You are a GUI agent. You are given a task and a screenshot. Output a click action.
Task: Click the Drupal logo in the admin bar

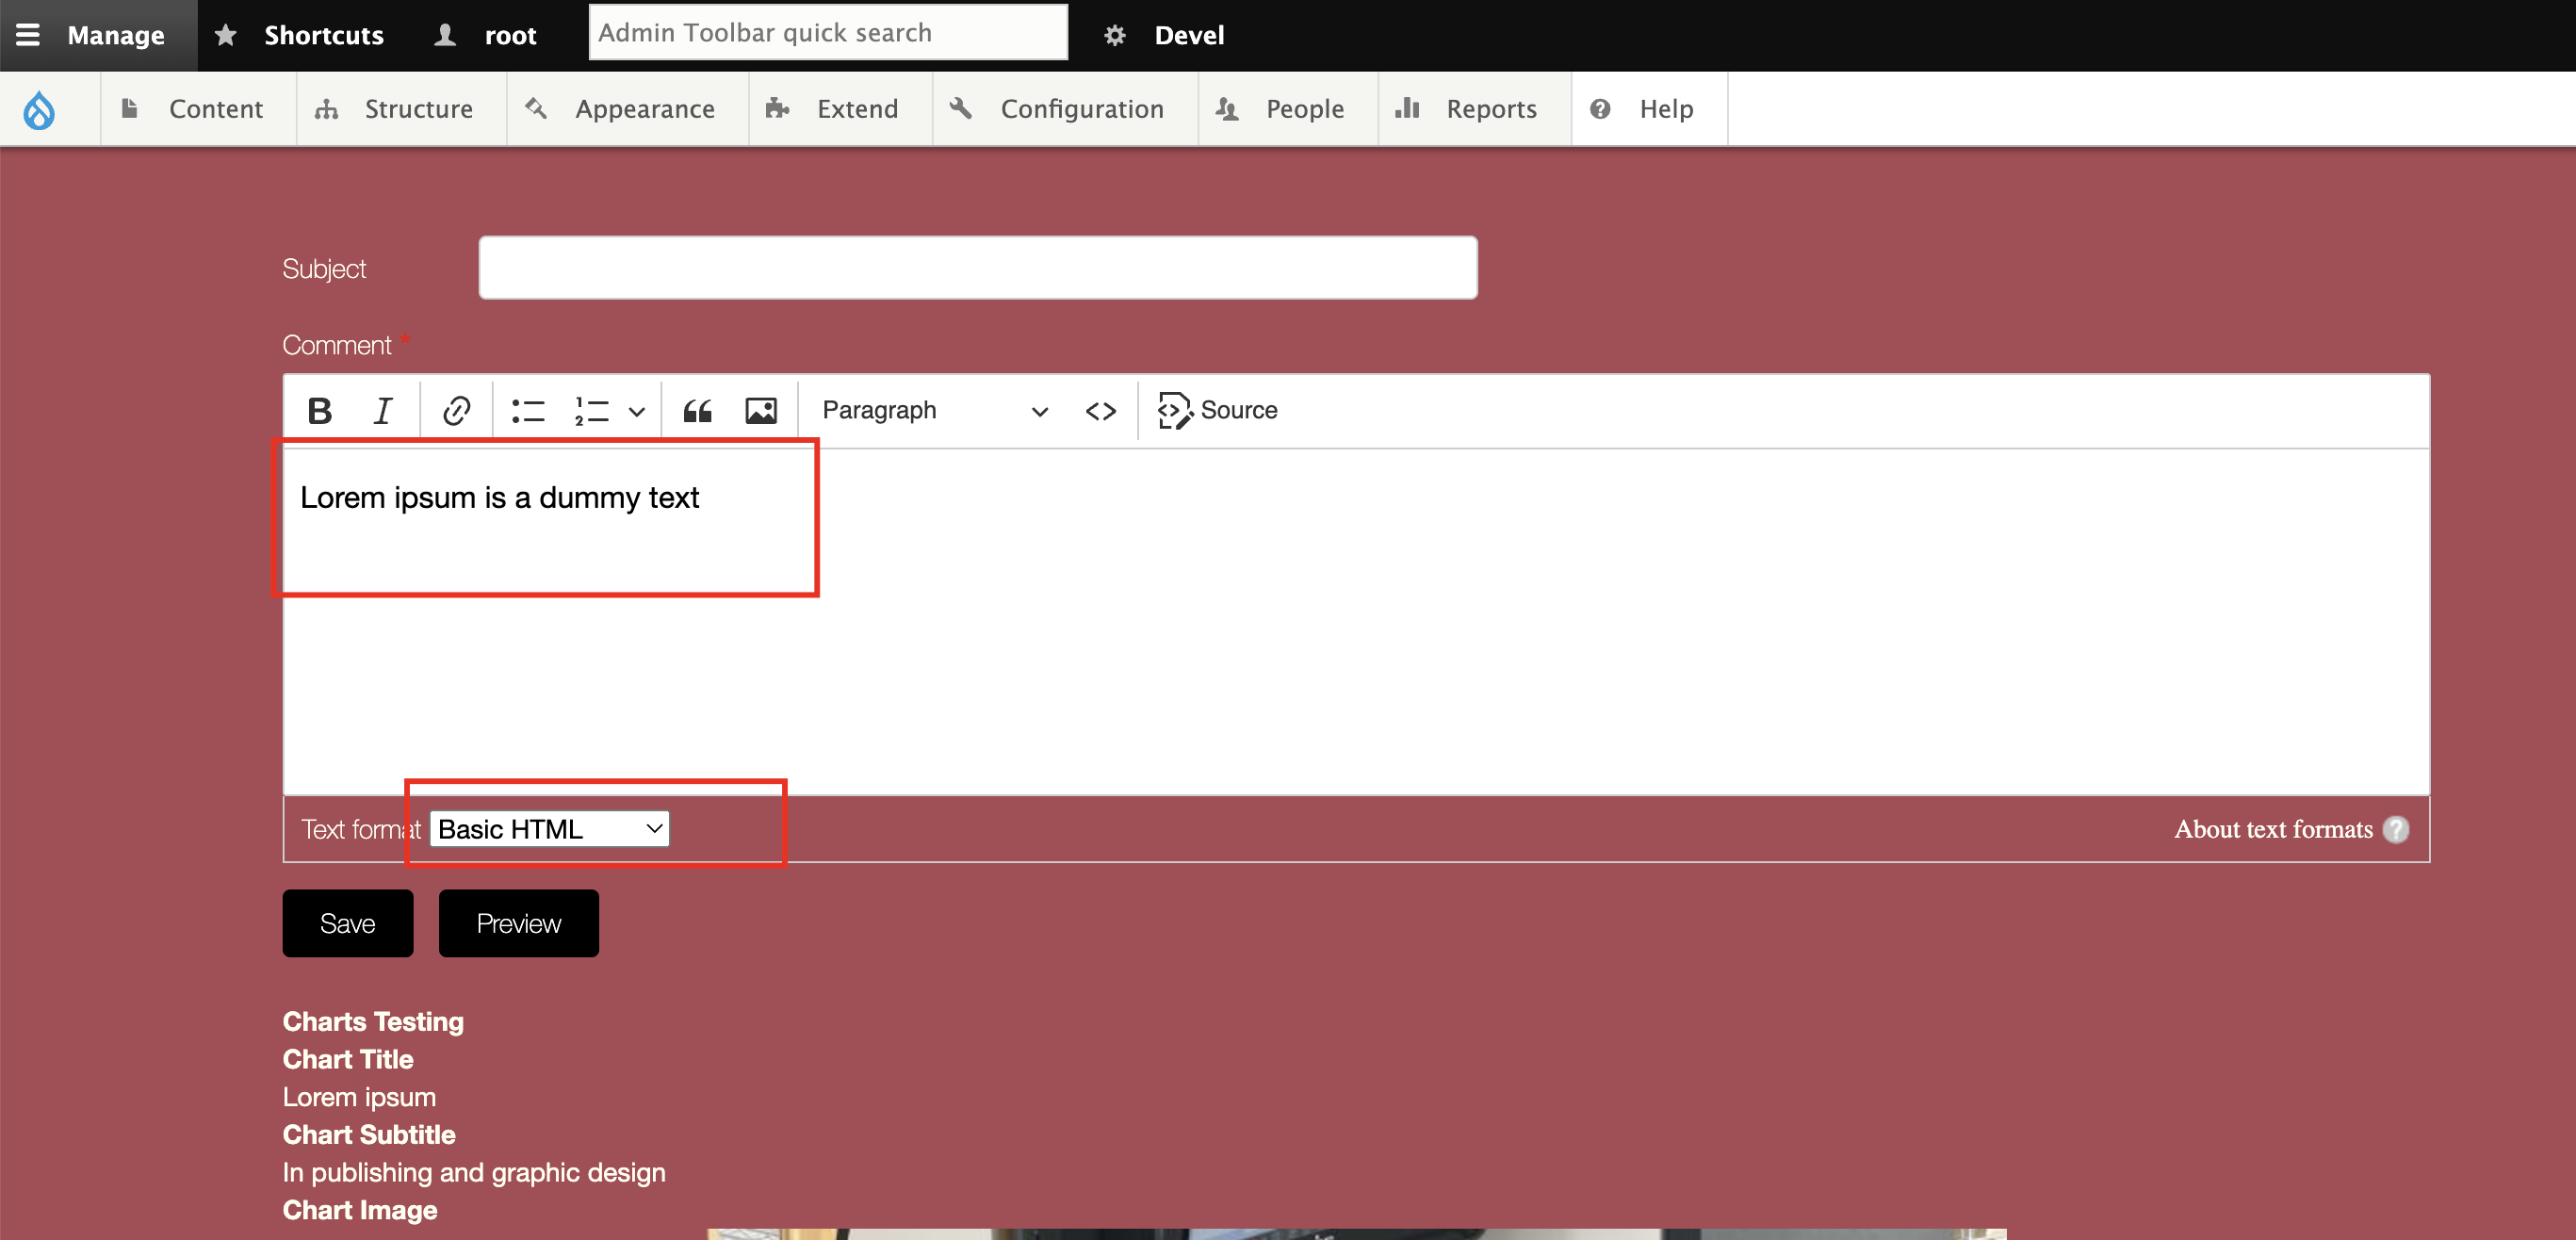pos(39,108)
